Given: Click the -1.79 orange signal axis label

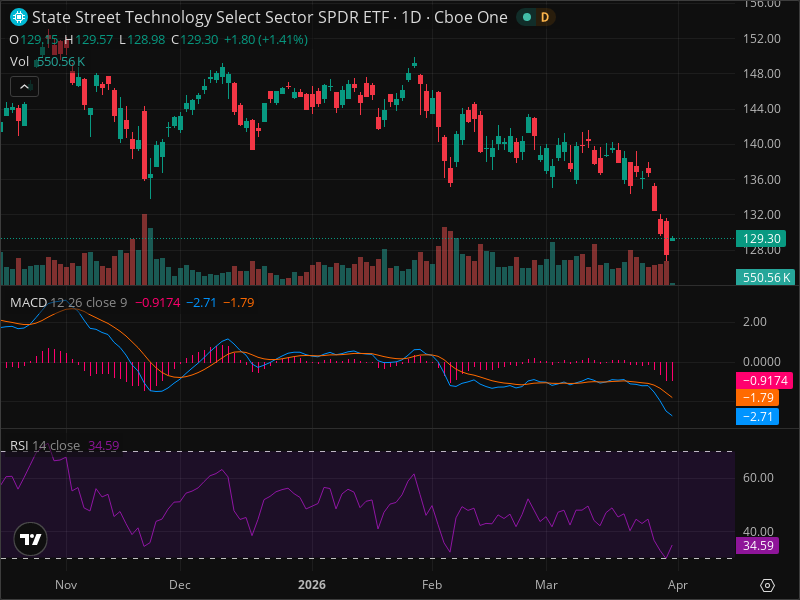Looking at the screenshot, I should (758, 397).
